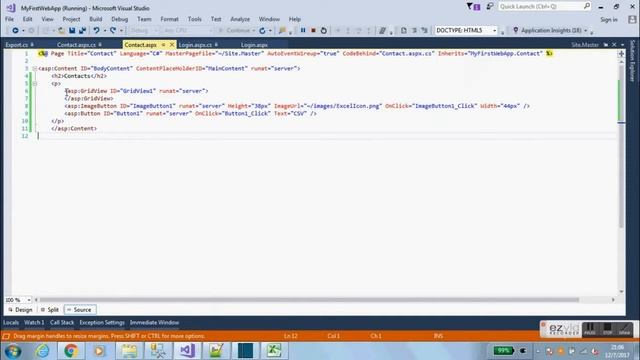Image resolution: width=640 pixels, height=360 pixels.
Task: Open the Exception Settings tab
Action: coord(102,322)
